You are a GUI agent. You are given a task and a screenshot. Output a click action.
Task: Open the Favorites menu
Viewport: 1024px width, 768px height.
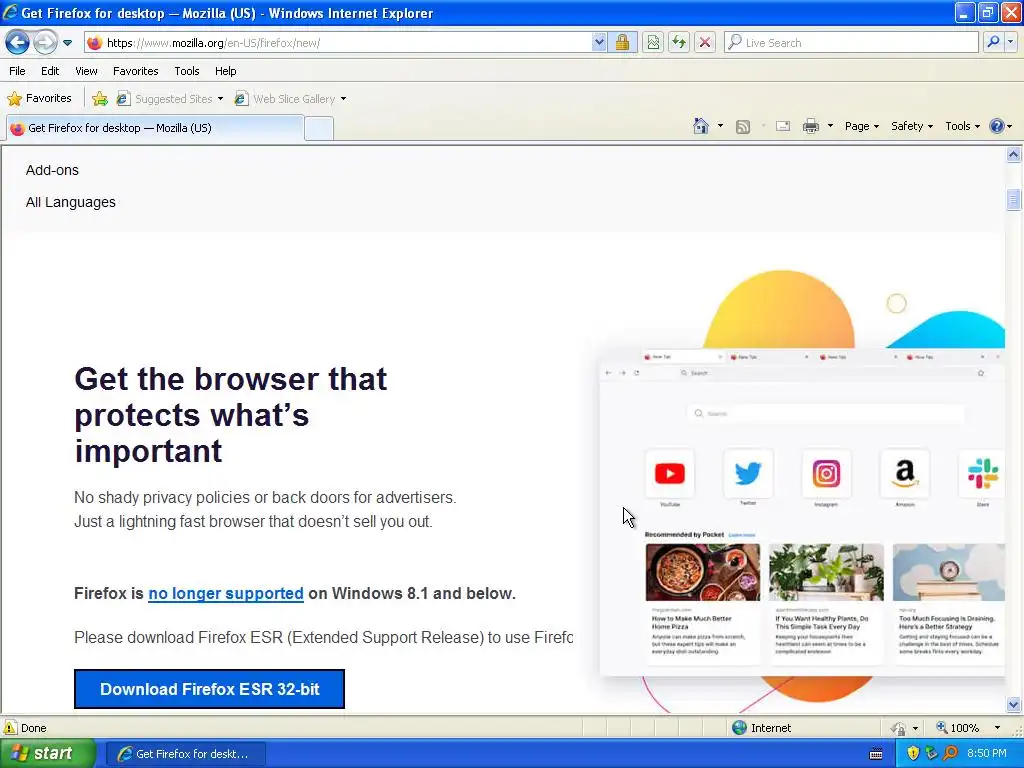pyautogui.click(x=135, y=71)
